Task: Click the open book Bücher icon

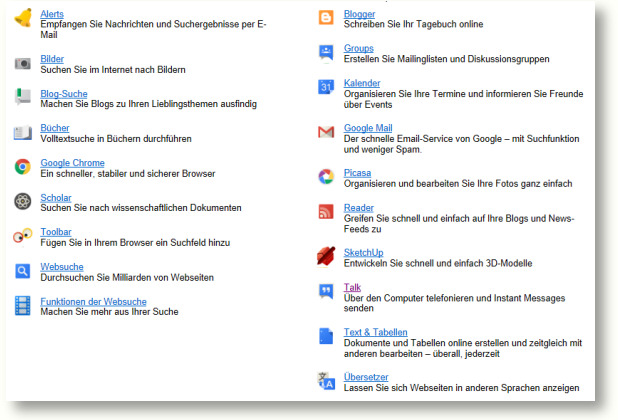Action: point(22,132)
